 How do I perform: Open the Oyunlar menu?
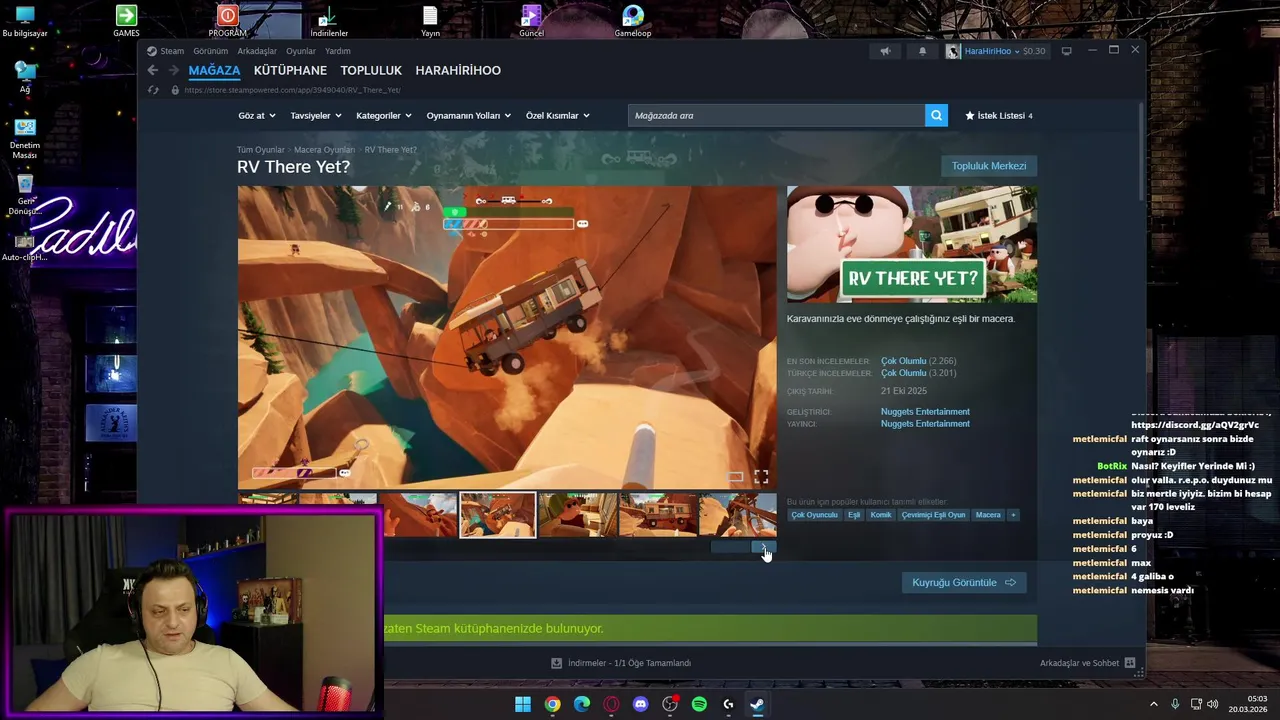click(x=301, y=51)
